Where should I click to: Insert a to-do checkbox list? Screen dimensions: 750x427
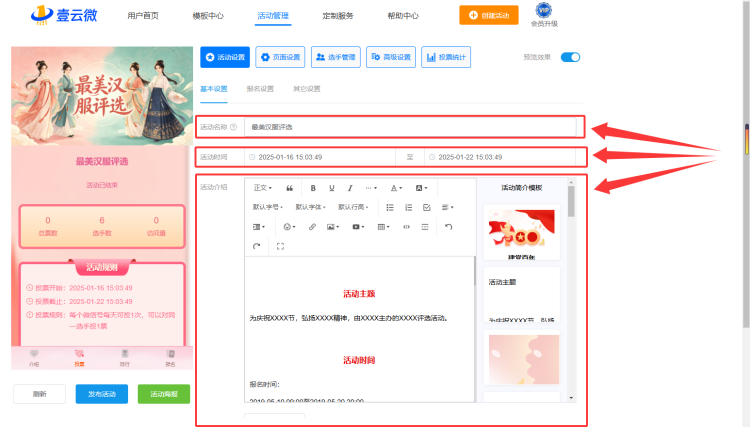point(427,207)
